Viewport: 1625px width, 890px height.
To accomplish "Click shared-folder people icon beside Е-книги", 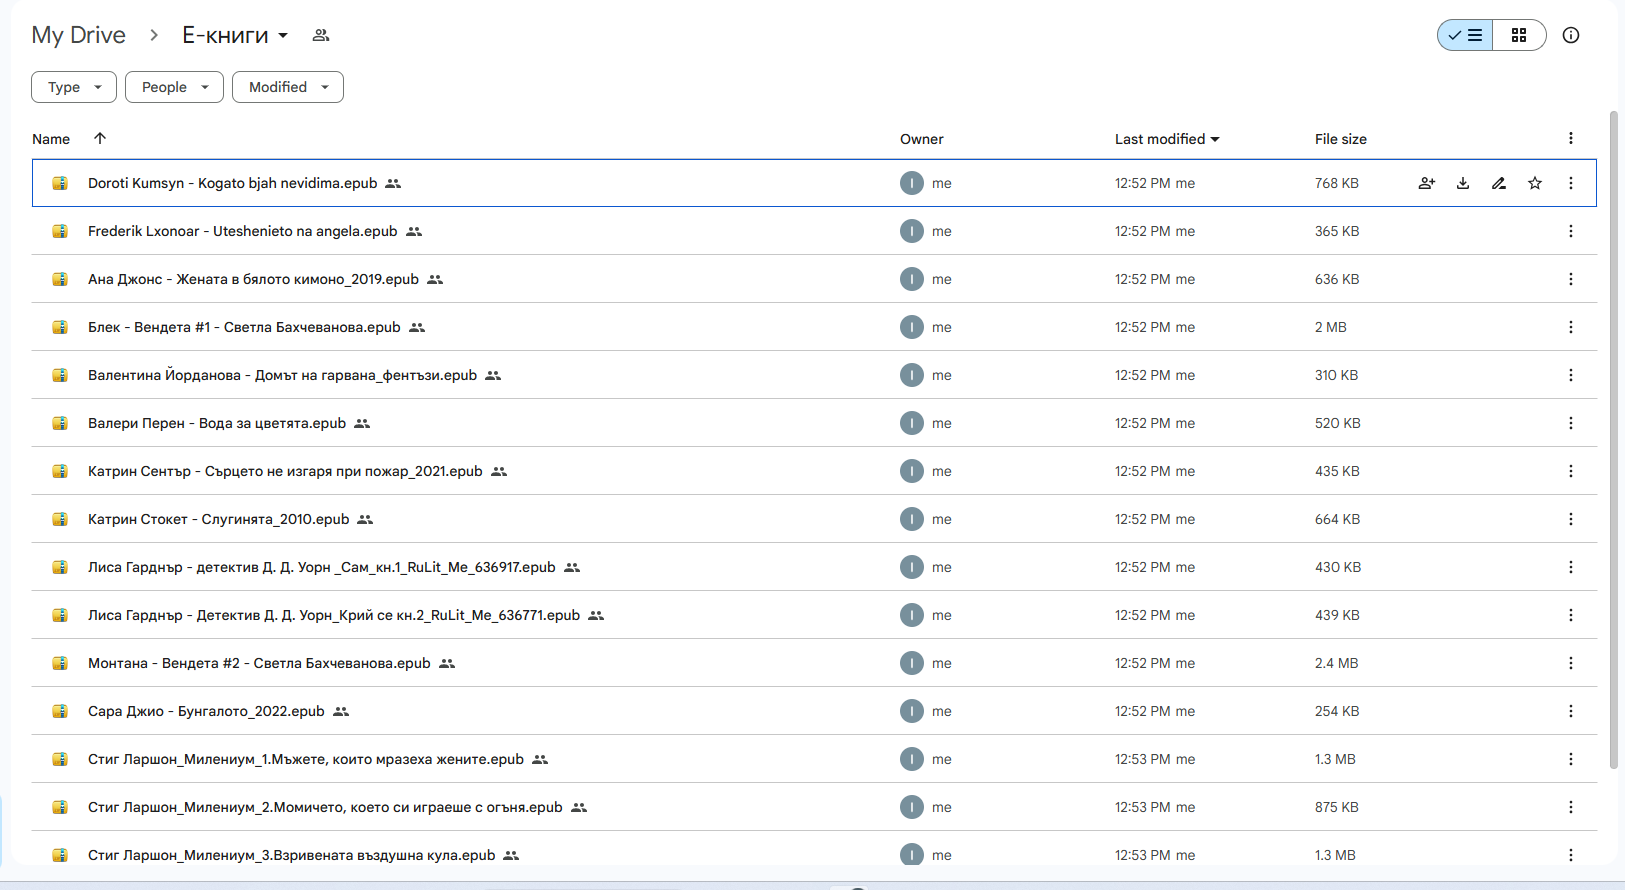I will pos(321,35).
